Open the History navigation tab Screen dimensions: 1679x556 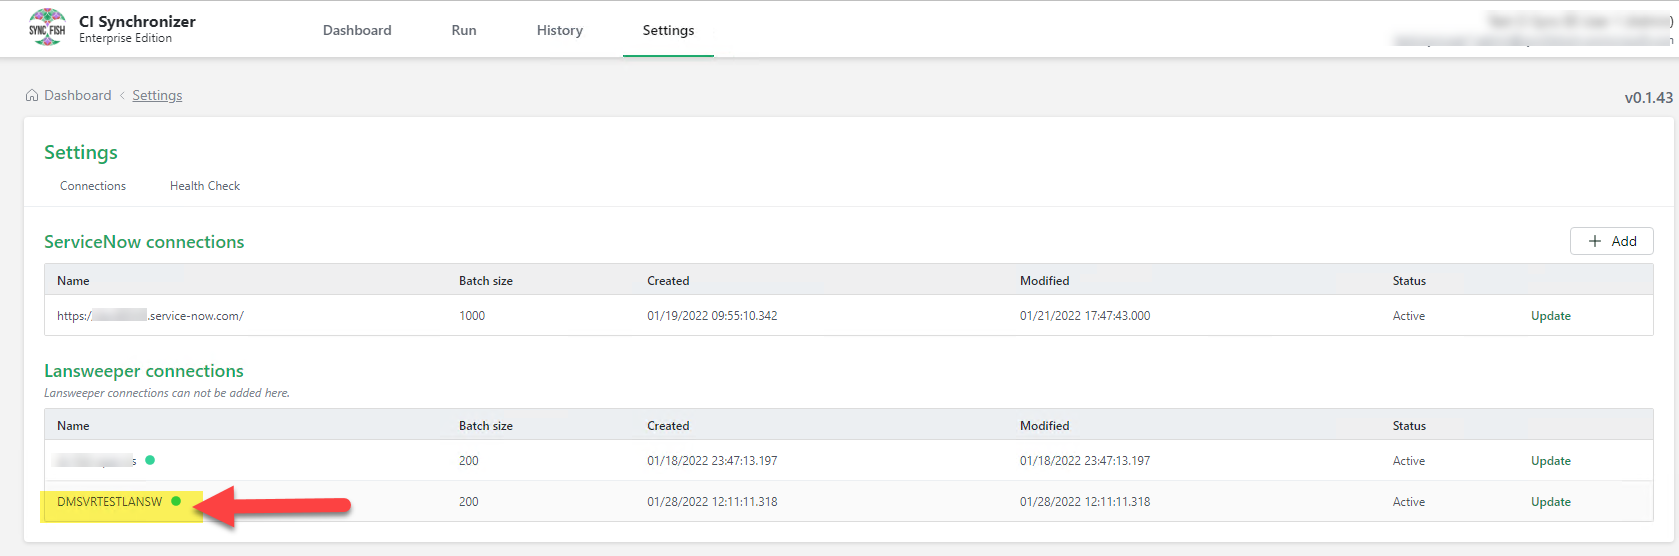[560, 30]
